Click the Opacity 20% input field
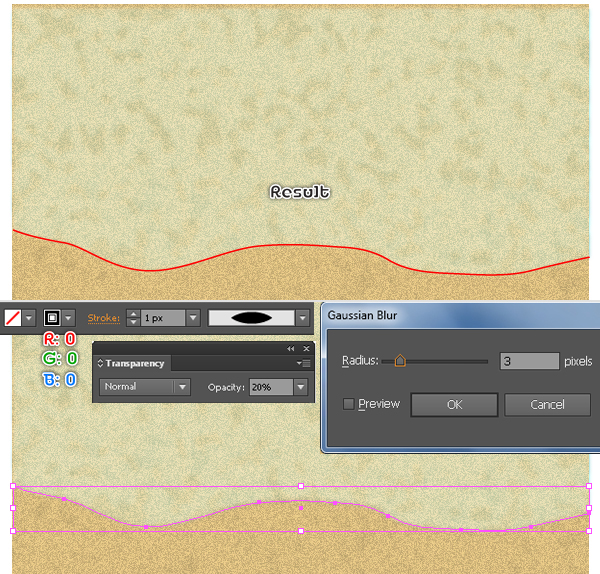The height and width of the screenshot is (574, 600). pyautogui.click(x=271, y=387)
